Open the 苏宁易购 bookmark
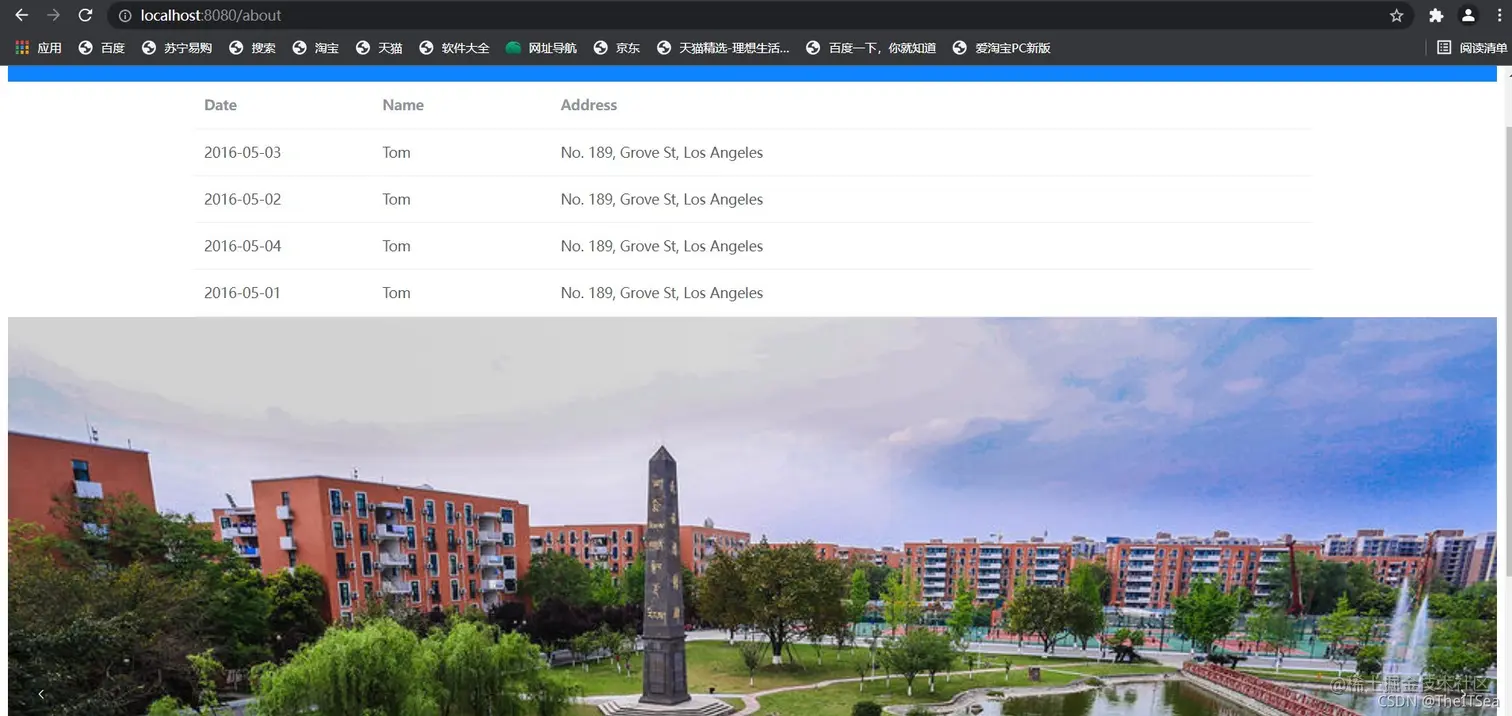The image size is (1512, 716). [x=177, y=48]
